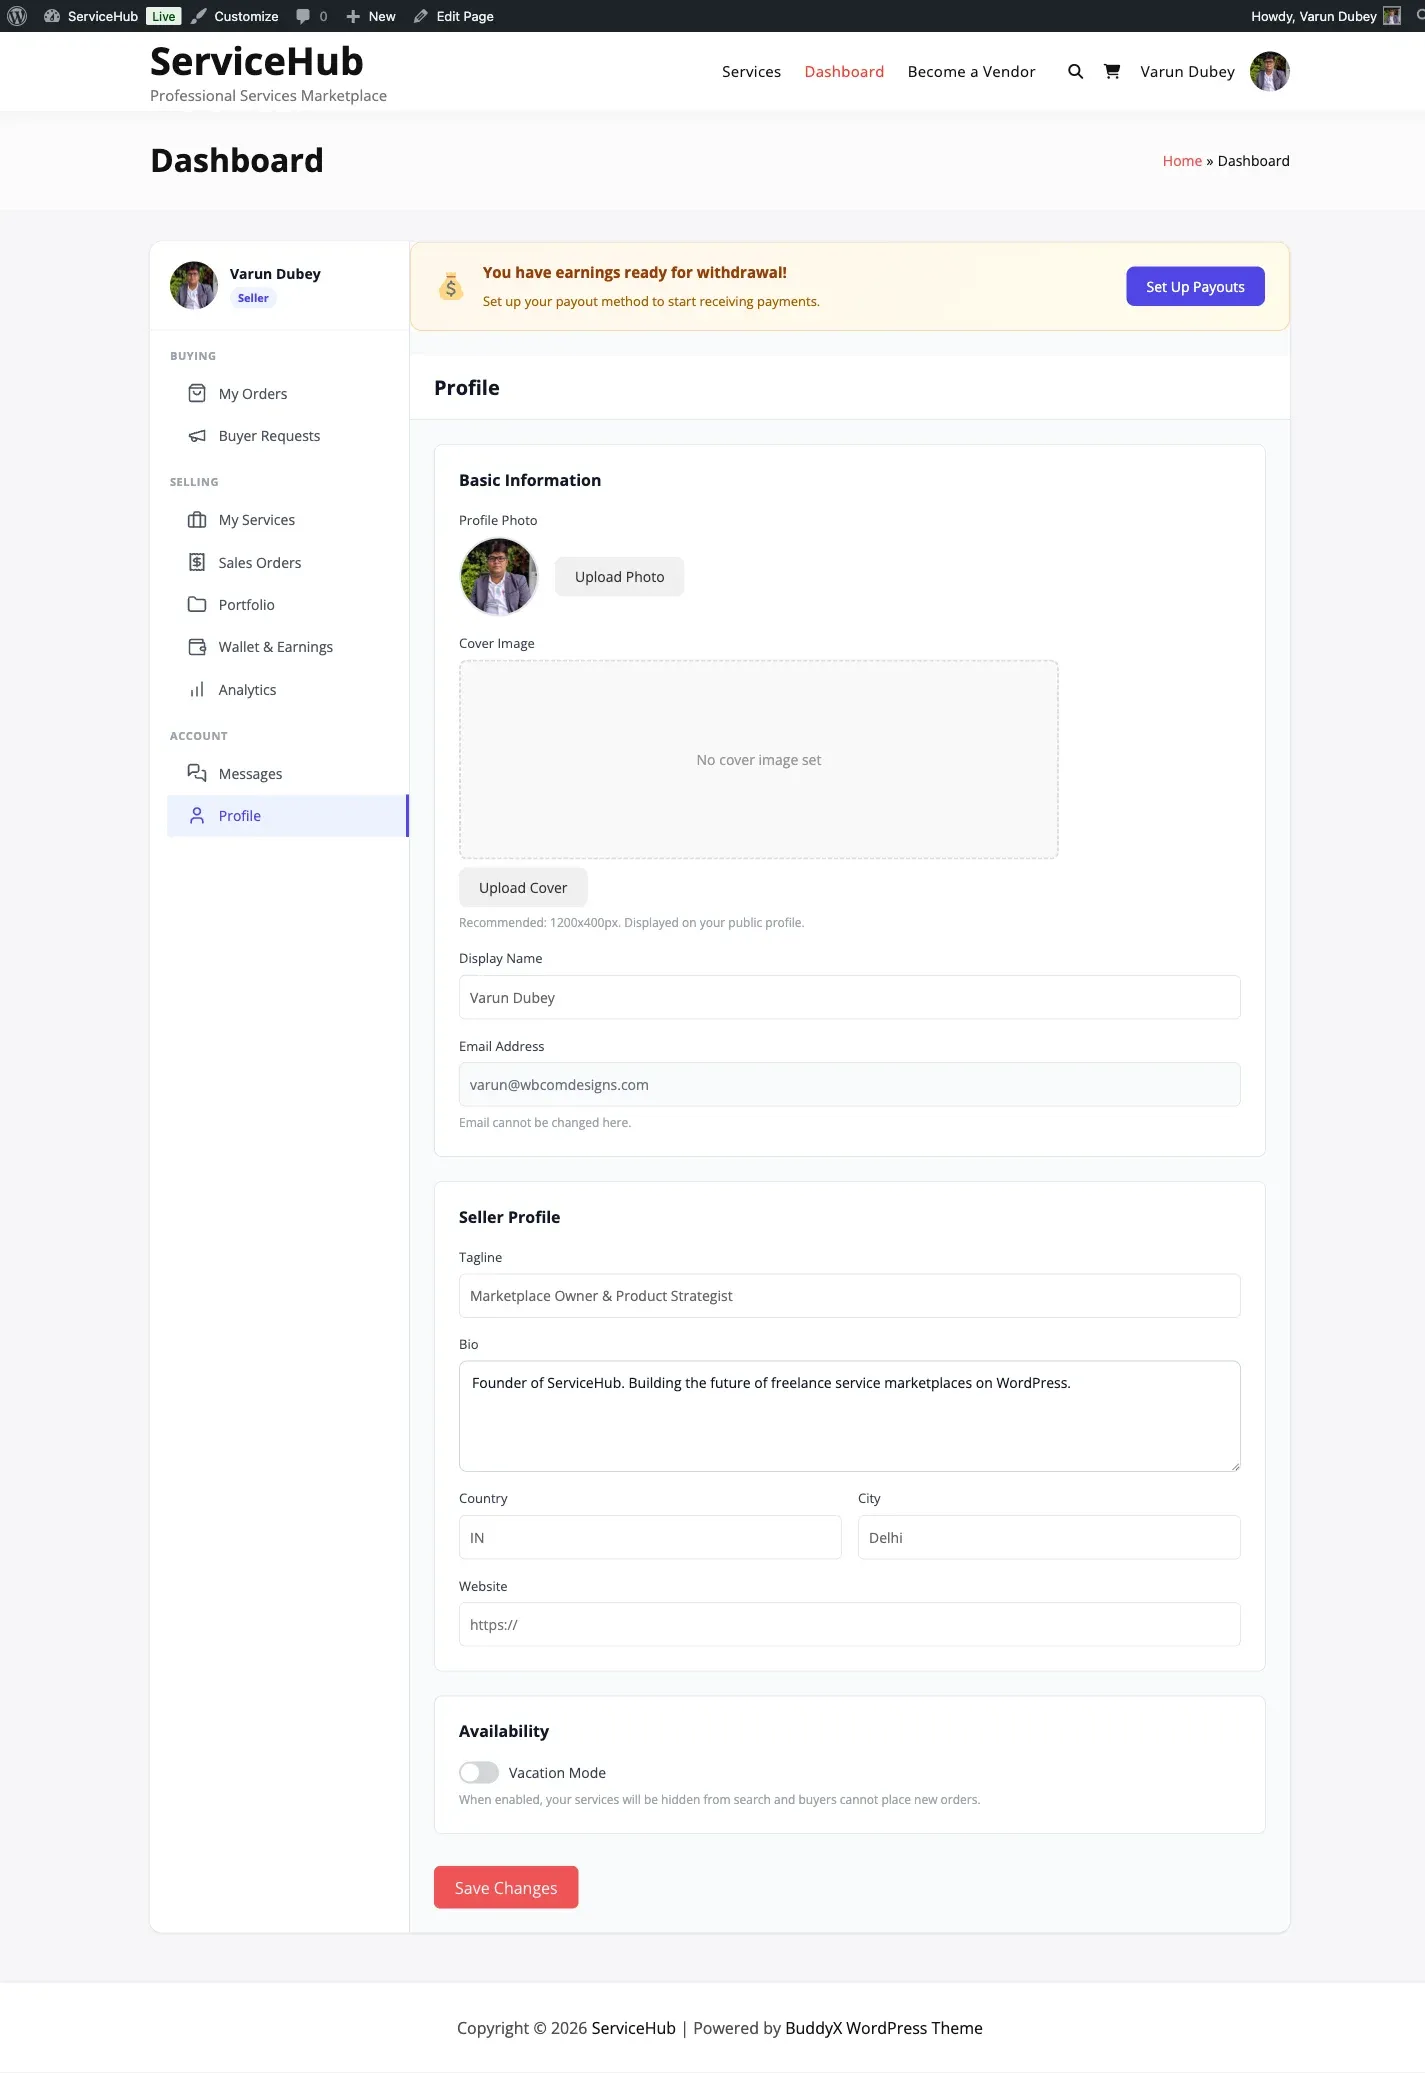Open Become a Vendor menu item

(971, 71)
